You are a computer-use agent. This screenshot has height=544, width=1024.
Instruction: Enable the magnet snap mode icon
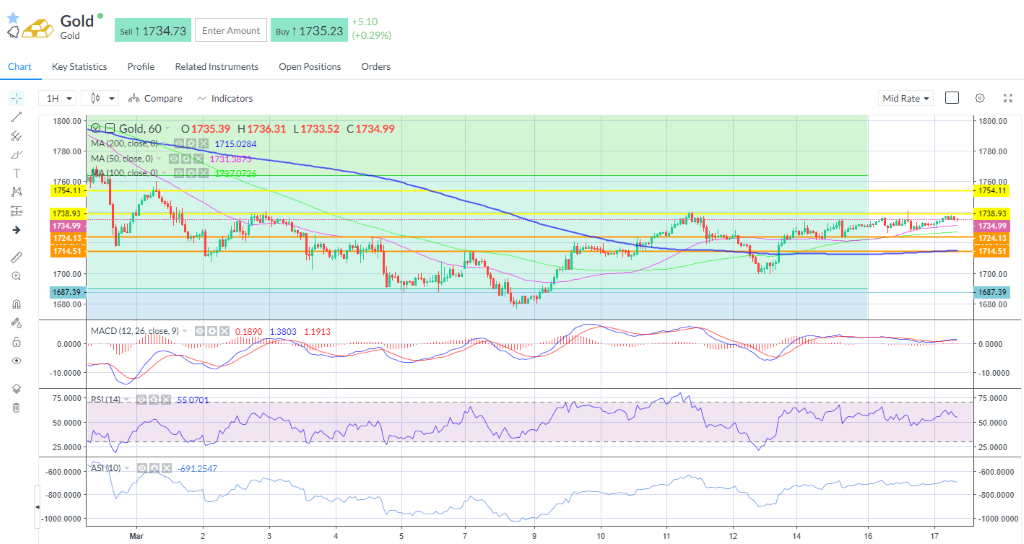coord(16,304)
